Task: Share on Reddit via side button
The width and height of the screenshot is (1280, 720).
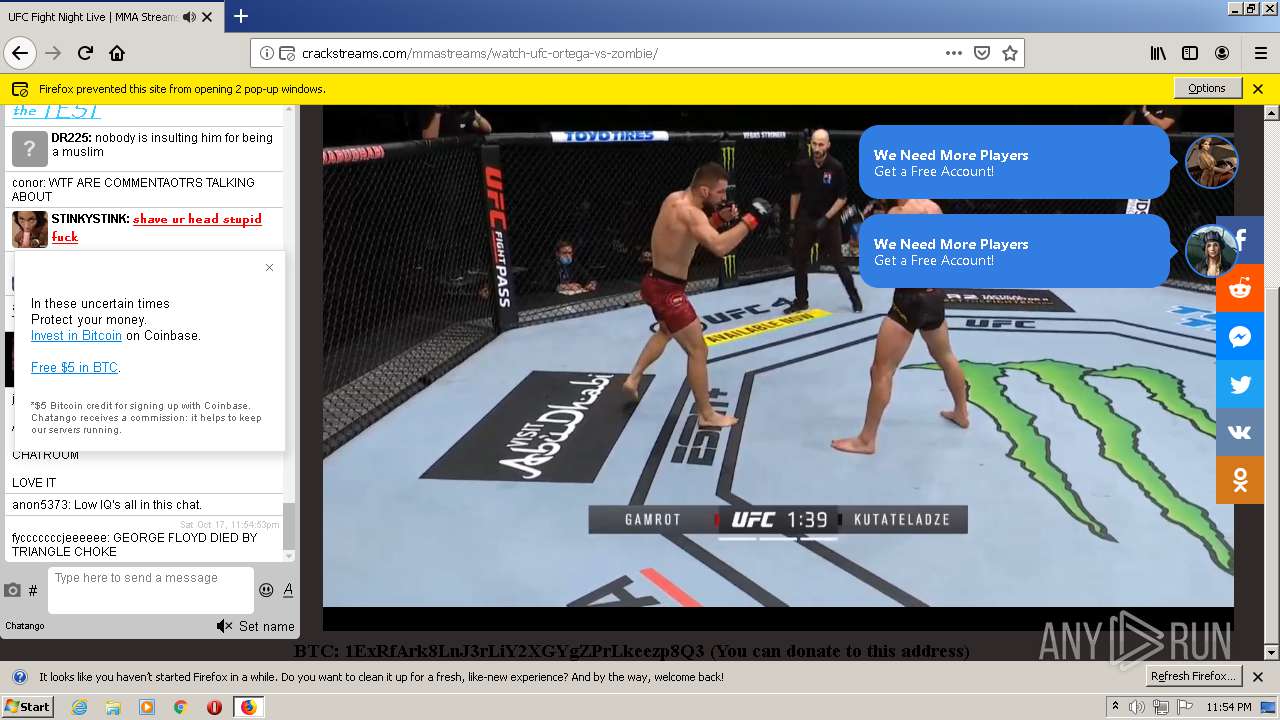Action: point(1240,288)
